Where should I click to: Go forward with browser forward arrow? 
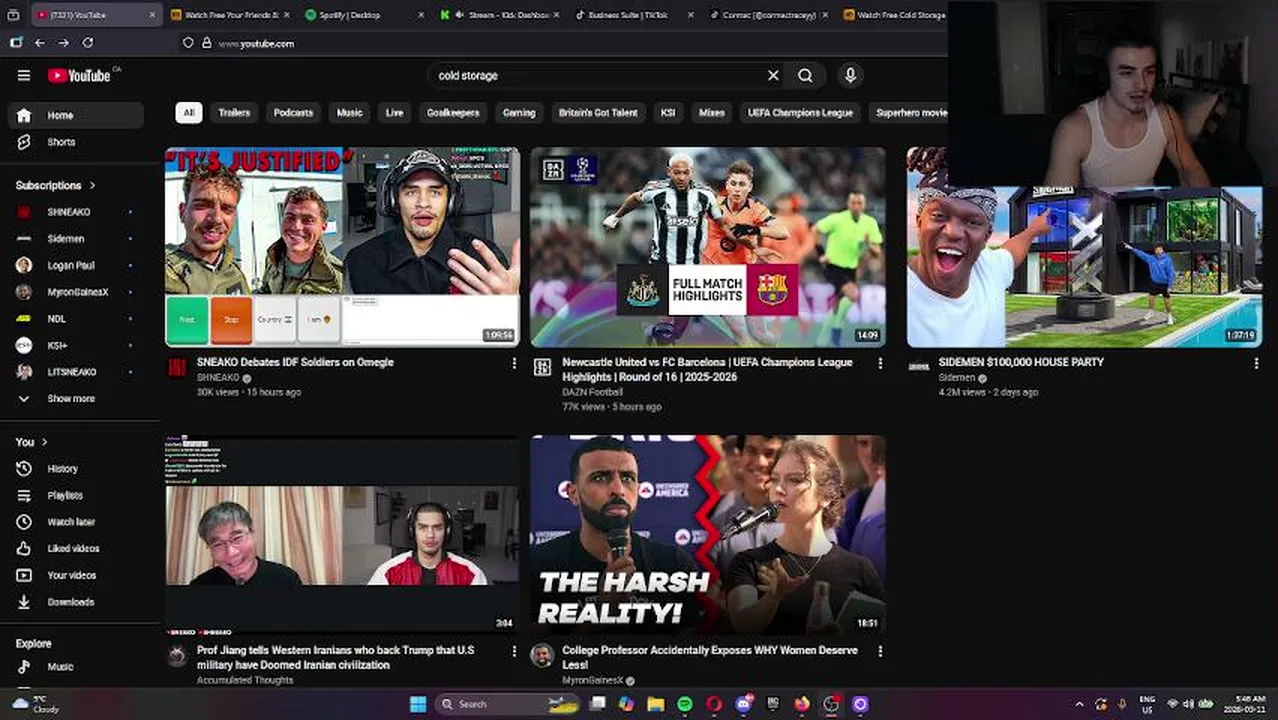coord(63,43)
